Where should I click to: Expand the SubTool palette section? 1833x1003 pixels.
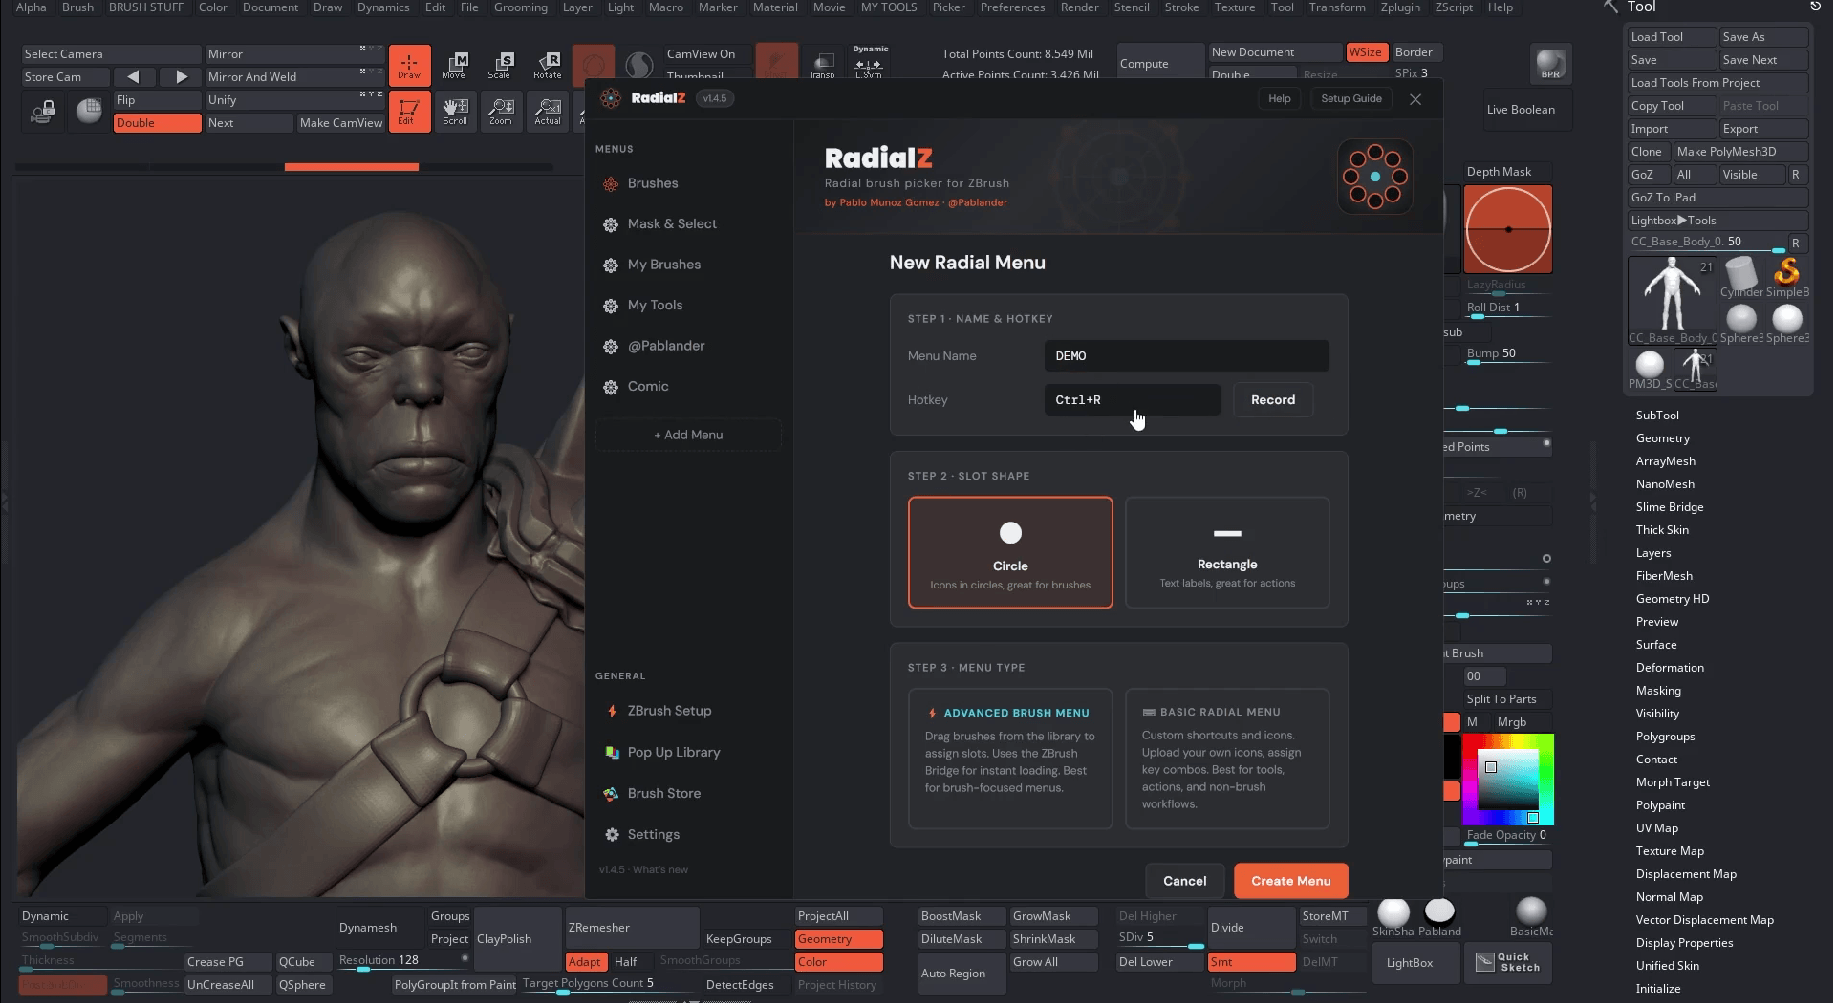(1657, 415)
